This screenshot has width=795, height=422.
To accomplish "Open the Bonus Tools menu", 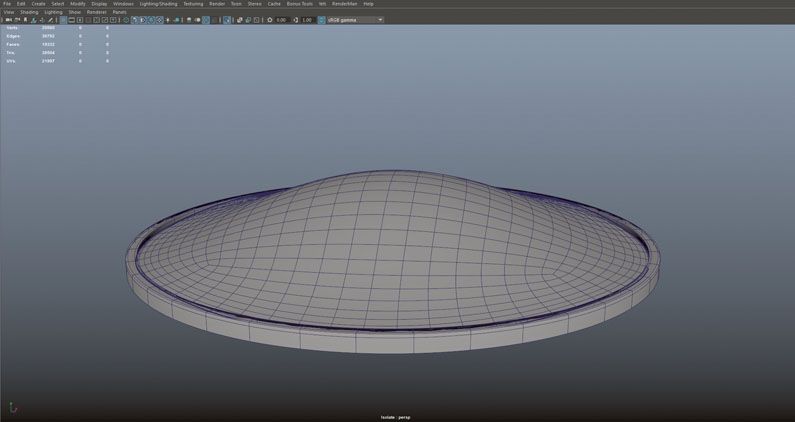I will (x=300, y=4).
